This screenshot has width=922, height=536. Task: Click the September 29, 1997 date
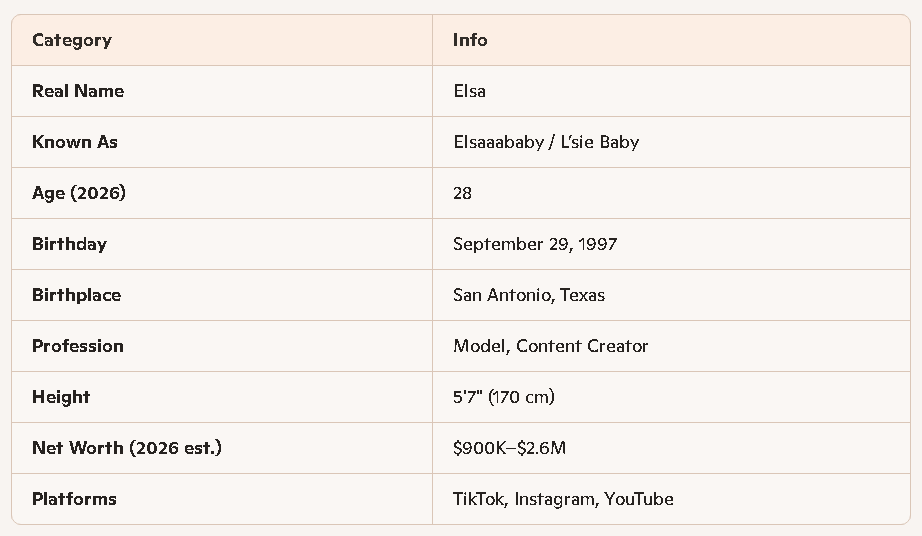click(535, 244)
